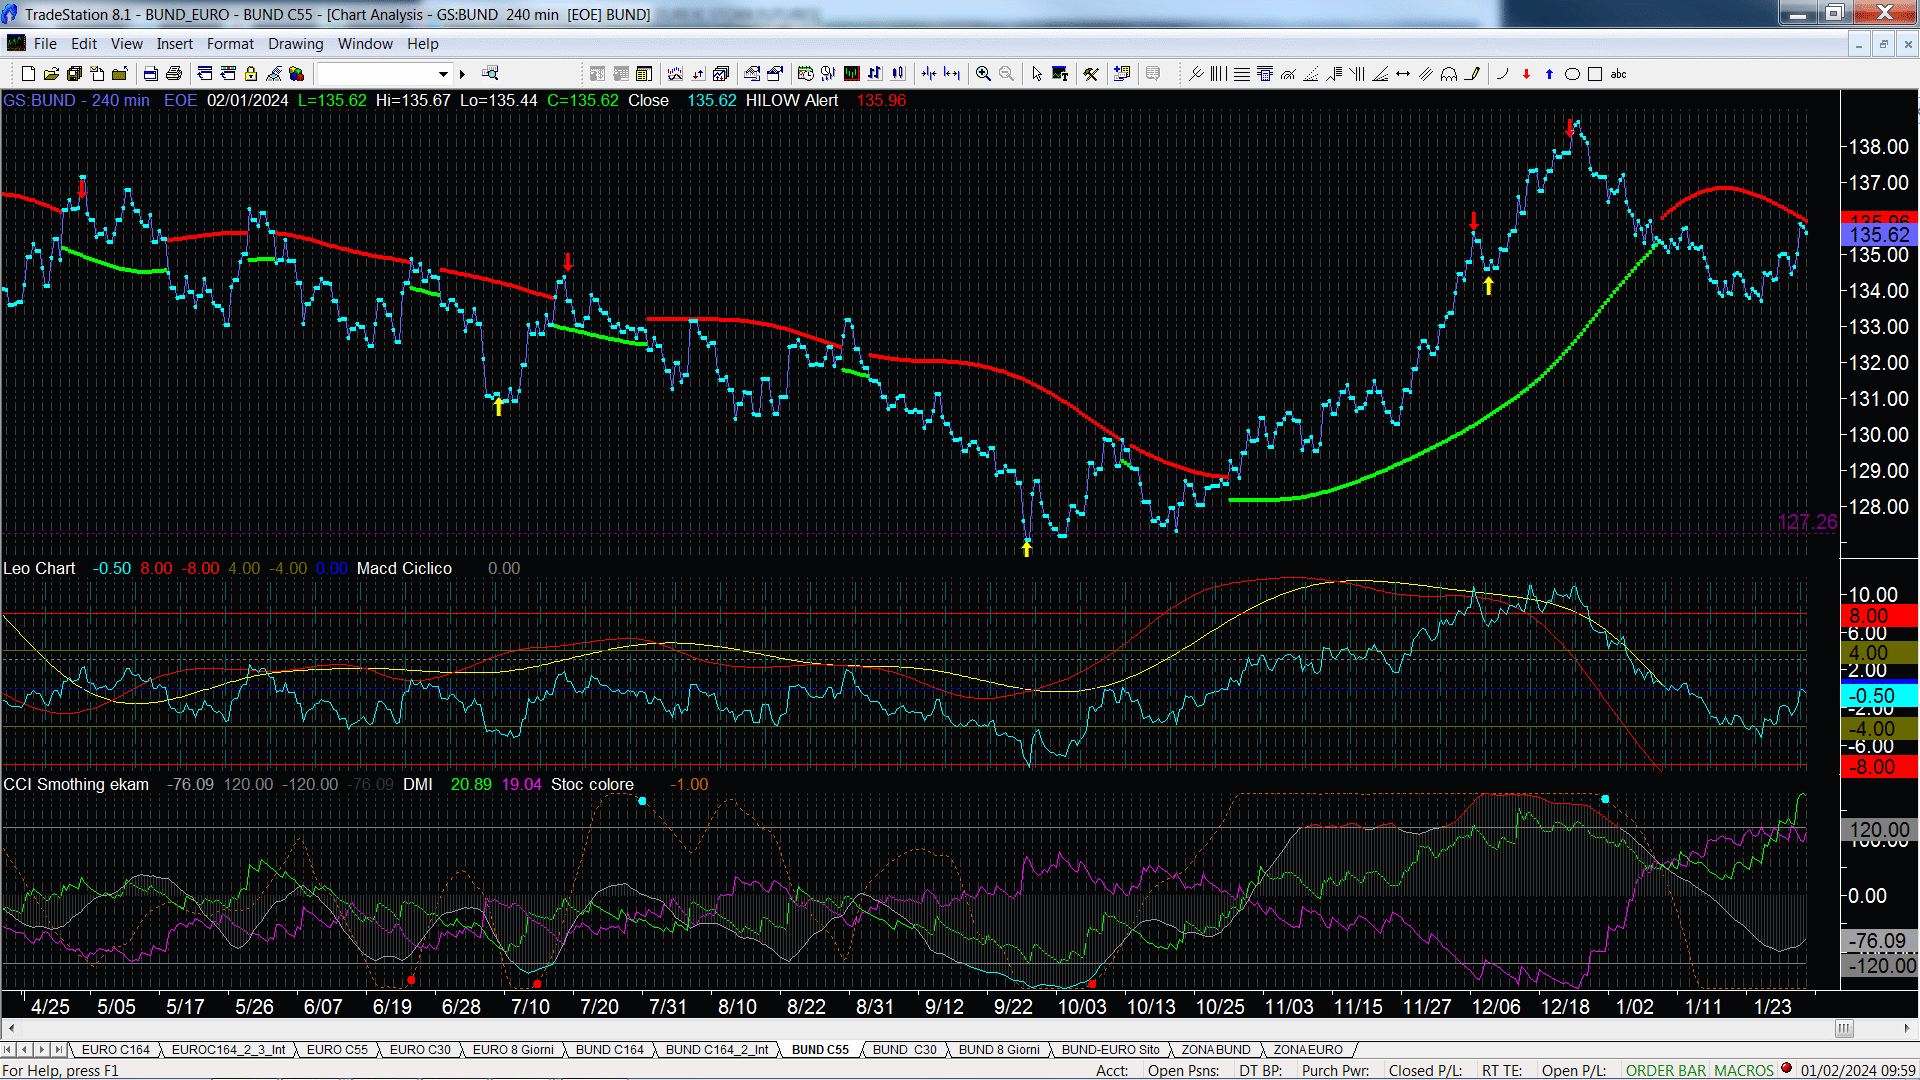1920x1080 pixels.
Task: Click the 'Leo Chart' indicator label
Action: 39,568
